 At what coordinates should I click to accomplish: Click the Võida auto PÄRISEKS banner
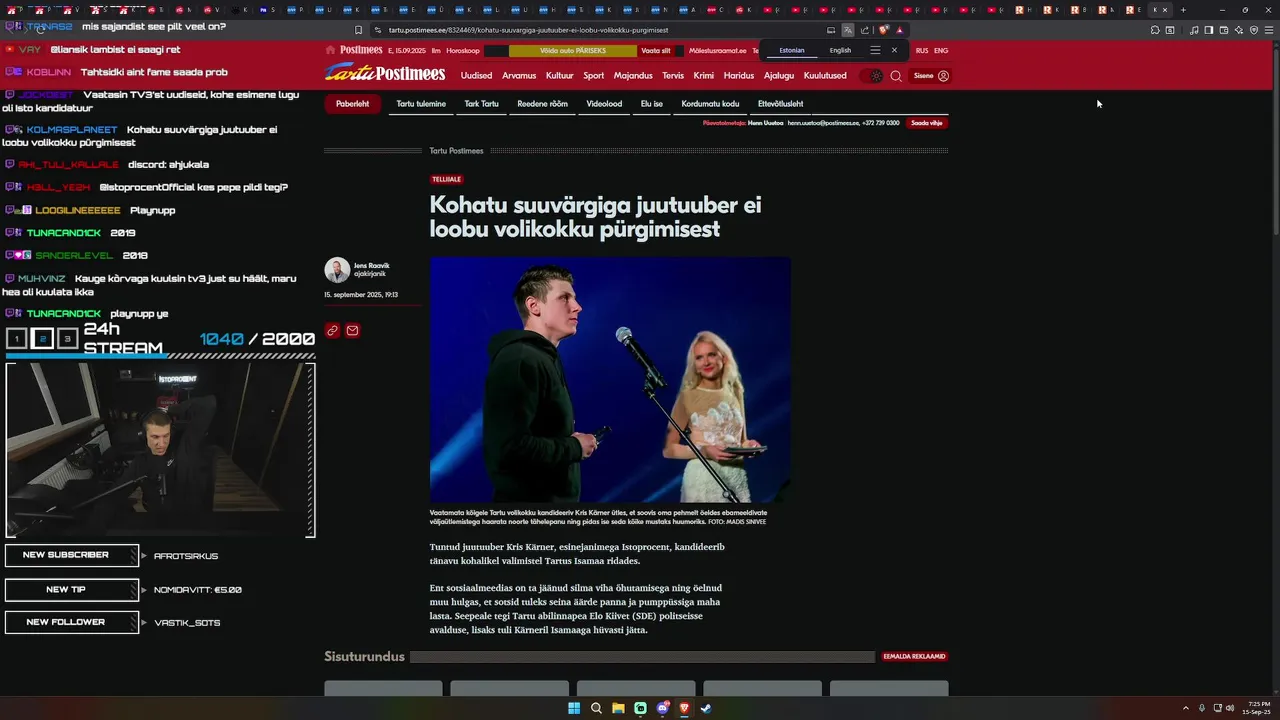[573, 50]
